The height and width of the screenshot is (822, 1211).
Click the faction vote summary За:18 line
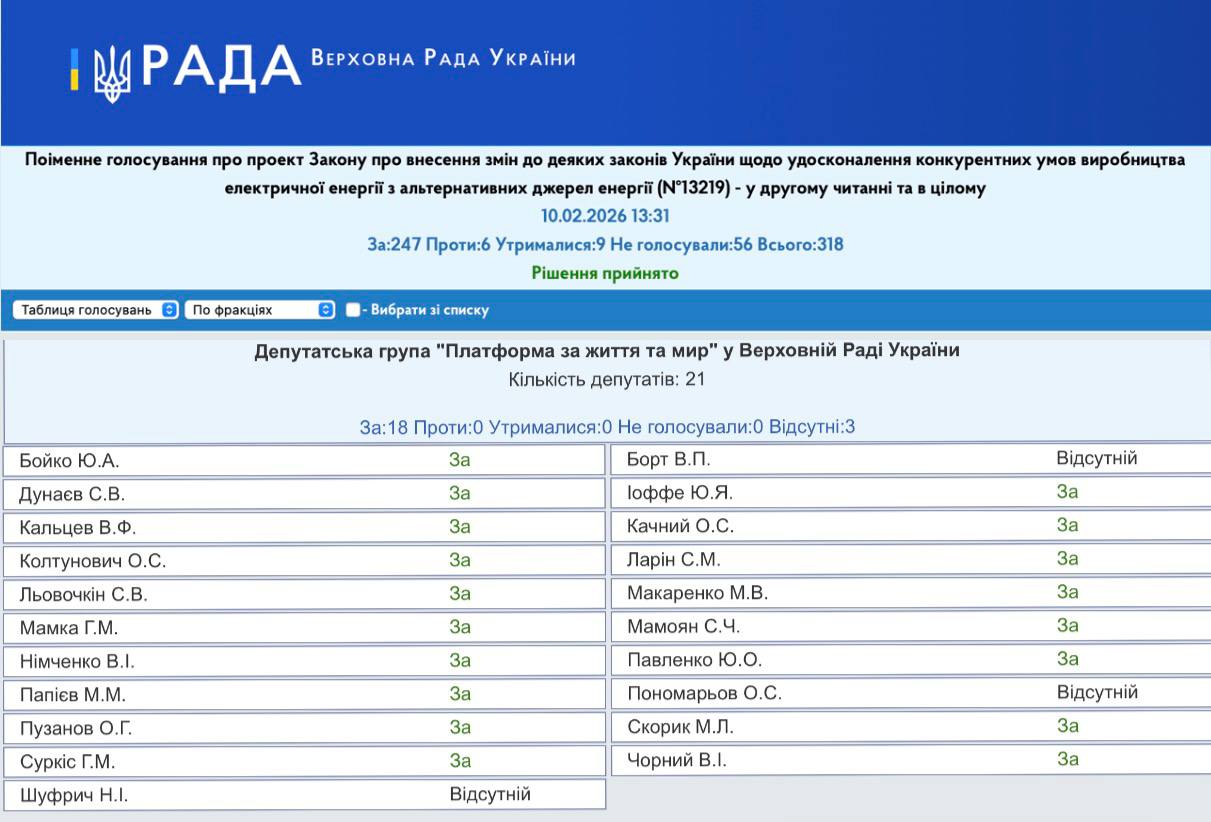pos(606,427)
